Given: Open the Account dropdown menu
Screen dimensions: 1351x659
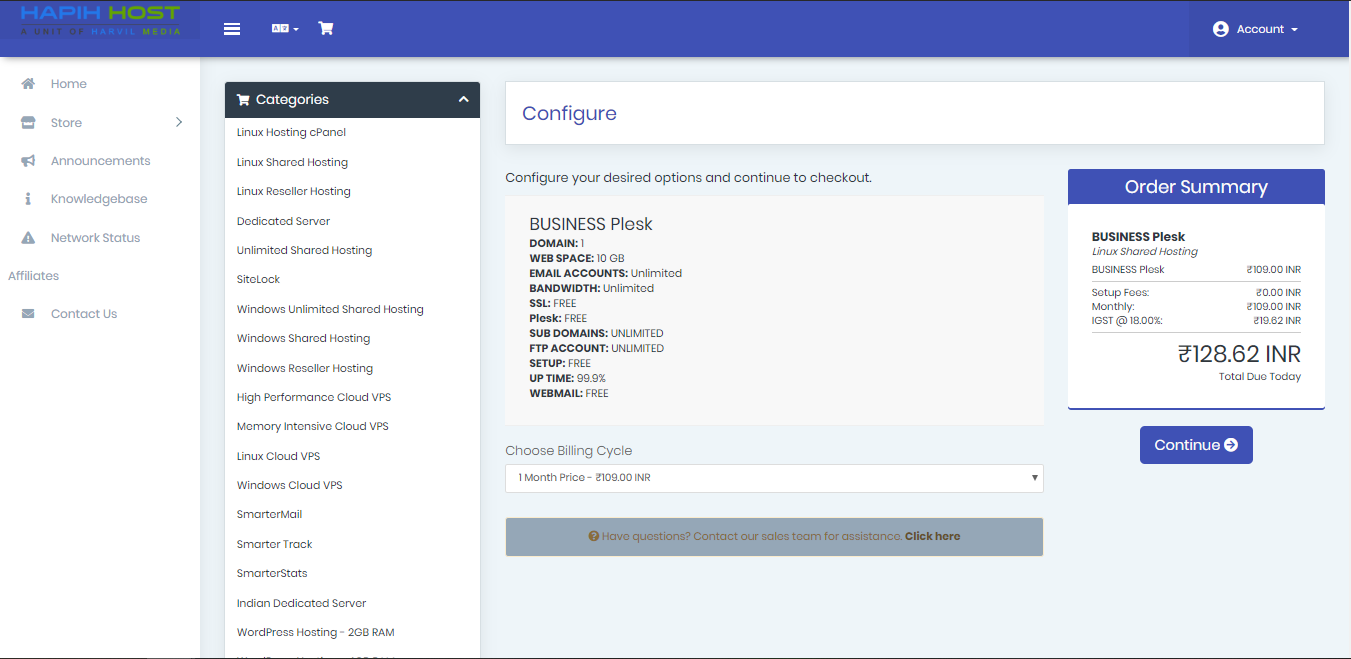Looking at the screenshot, I should pyautogui.click(x=1255, y=29).
